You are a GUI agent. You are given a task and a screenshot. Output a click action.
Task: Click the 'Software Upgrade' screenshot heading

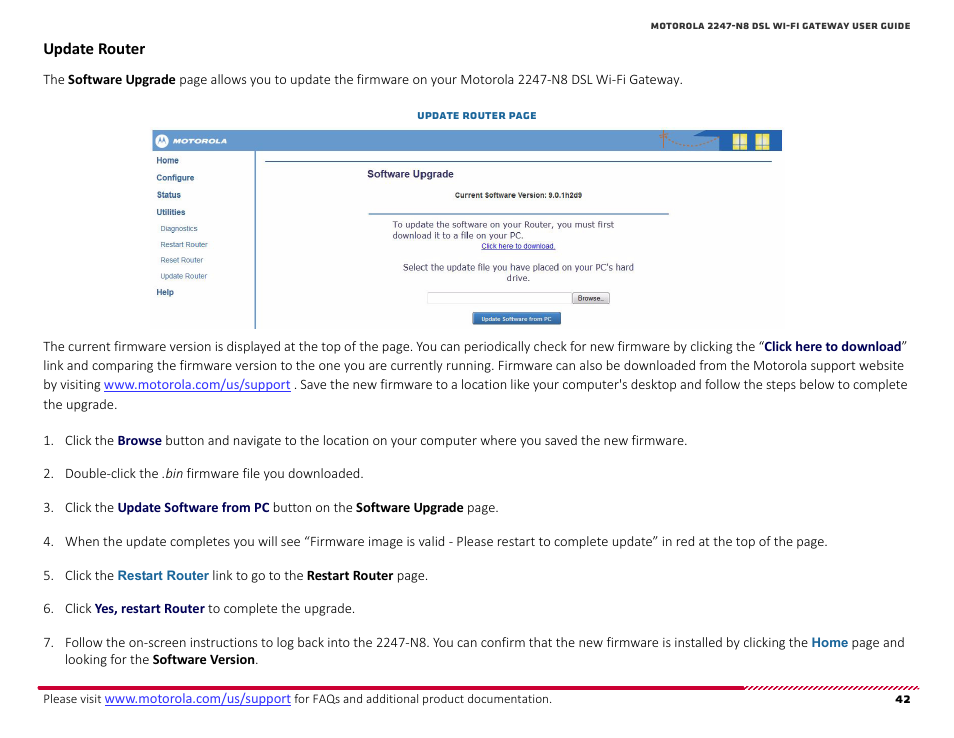click(410, 174)
